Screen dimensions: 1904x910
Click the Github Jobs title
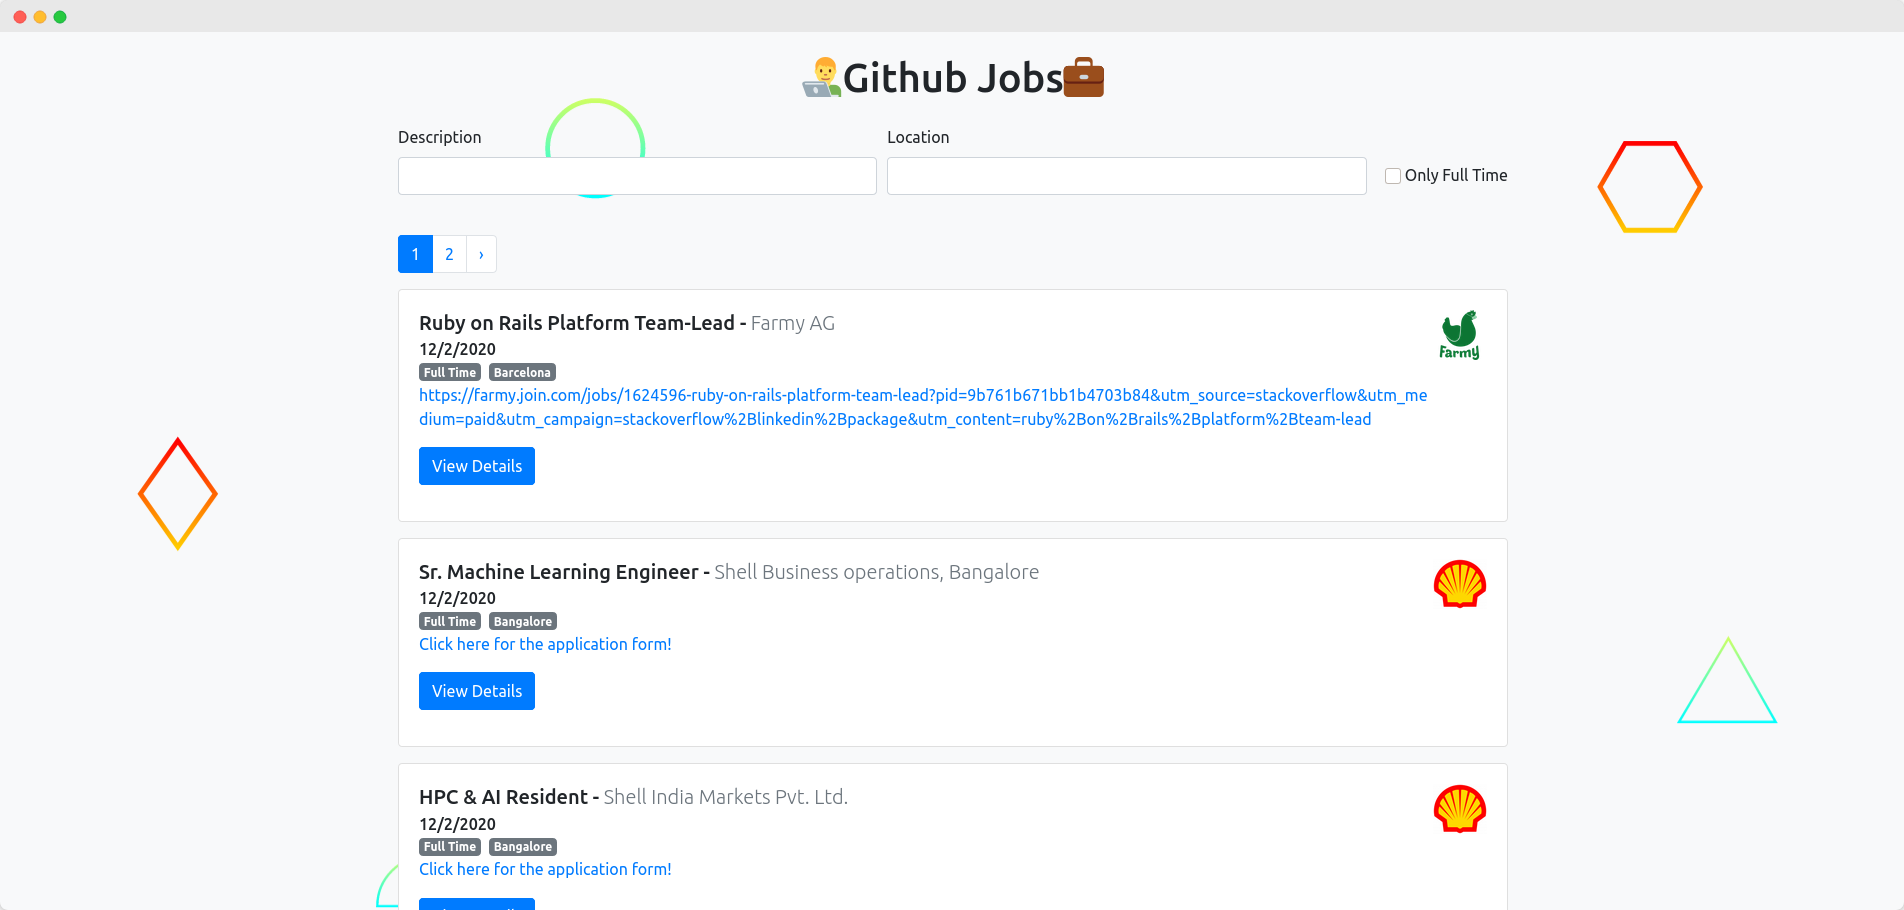952,77
